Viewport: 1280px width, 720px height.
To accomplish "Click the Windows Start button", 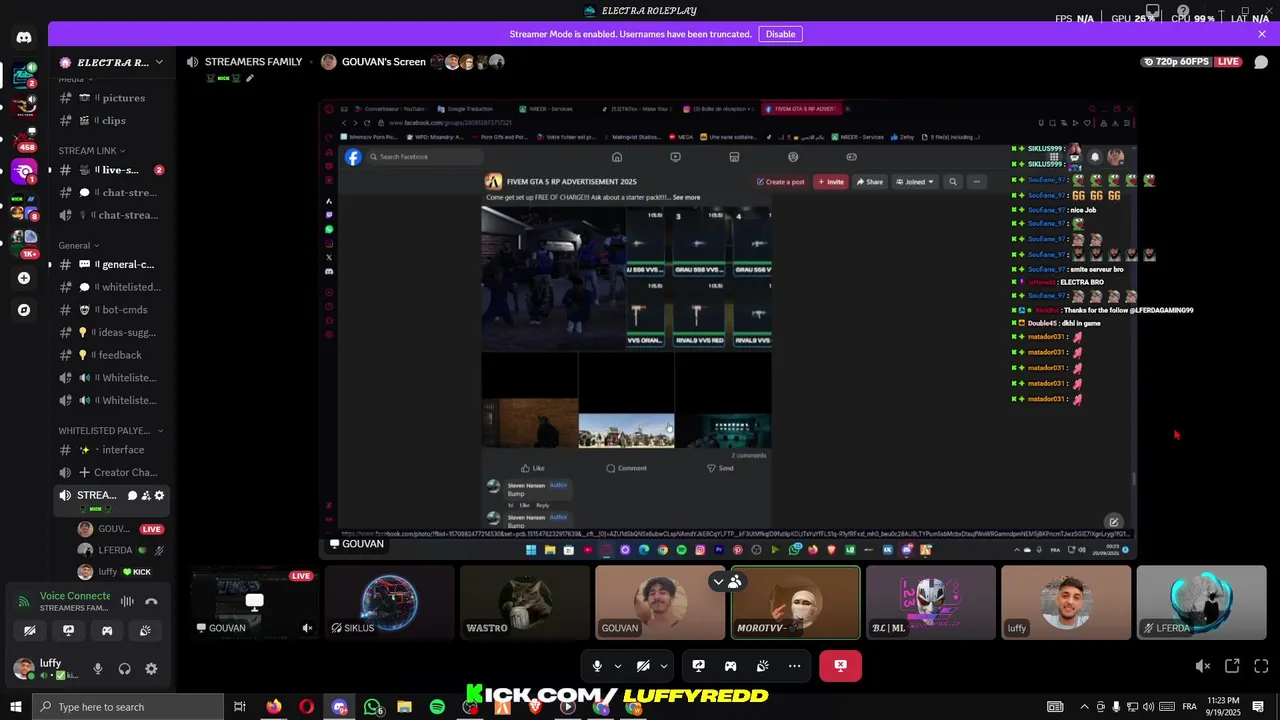I will coord(16,707).
